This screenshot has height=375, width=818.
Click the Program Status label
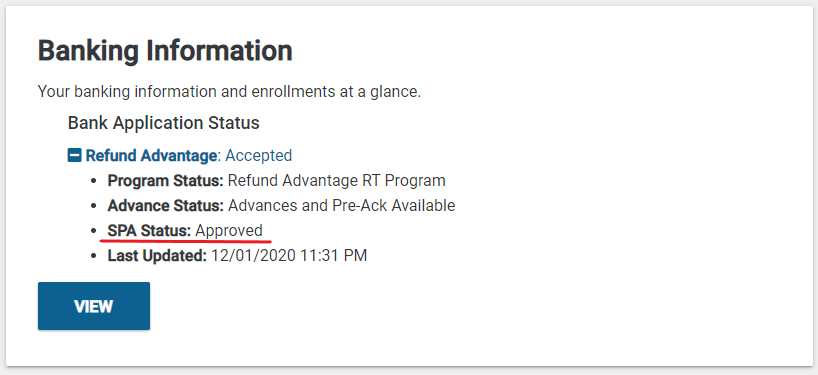[165, 181]
